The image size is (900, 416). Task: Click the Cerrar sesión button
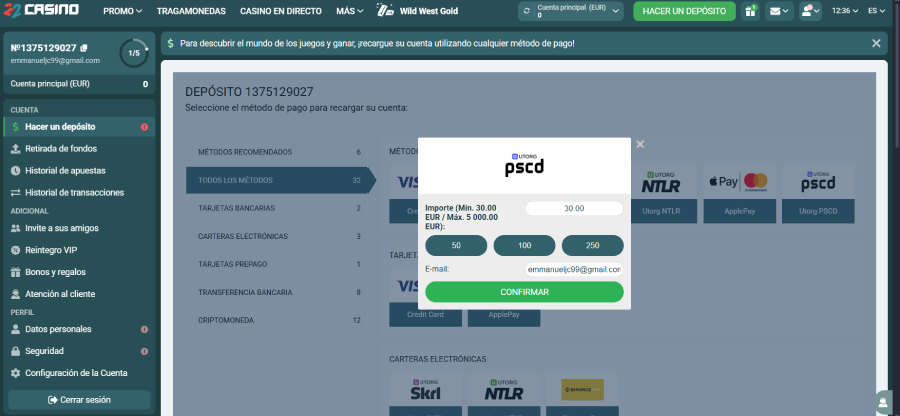click(x=79, y=399)
